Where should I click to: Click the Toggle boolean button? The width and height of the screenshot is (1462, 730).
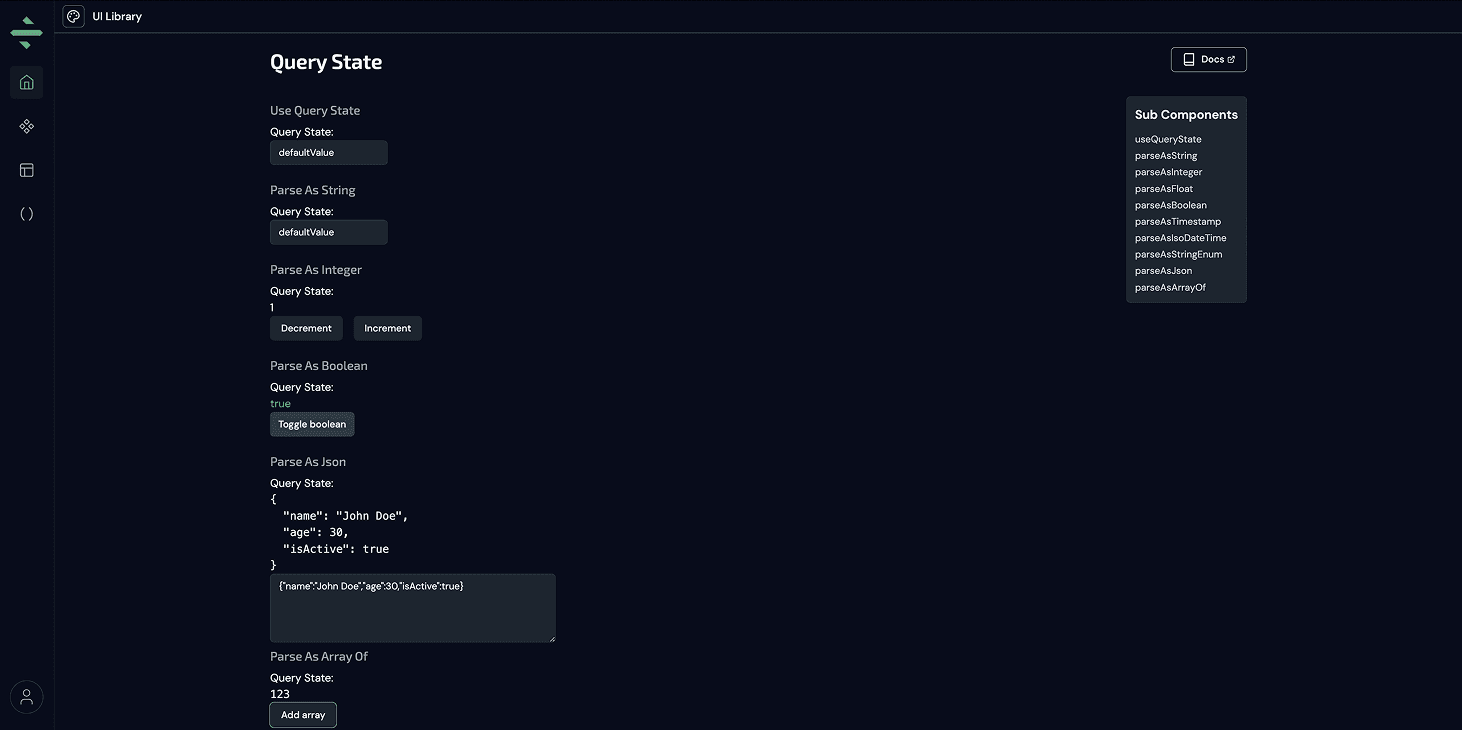tap(312, 424)
